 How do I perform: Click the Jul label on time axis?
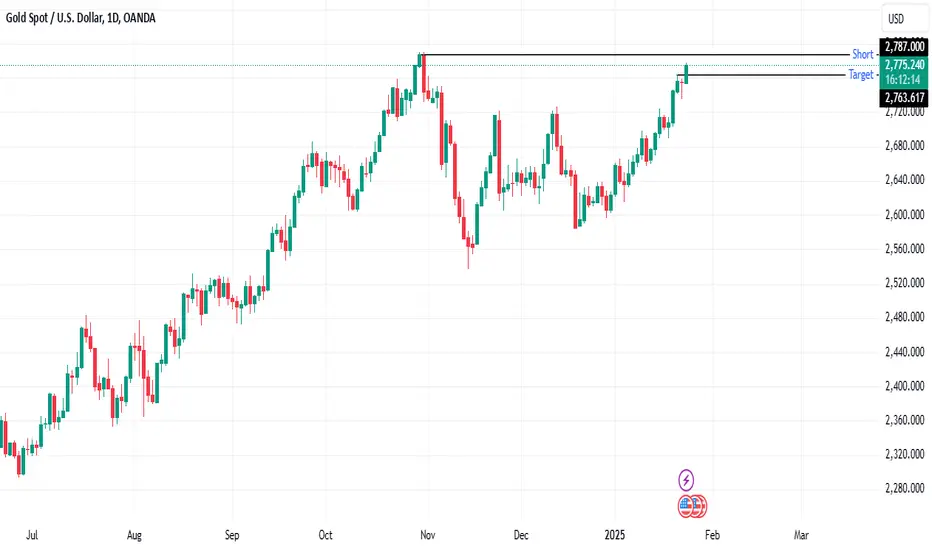coord(32,535)
